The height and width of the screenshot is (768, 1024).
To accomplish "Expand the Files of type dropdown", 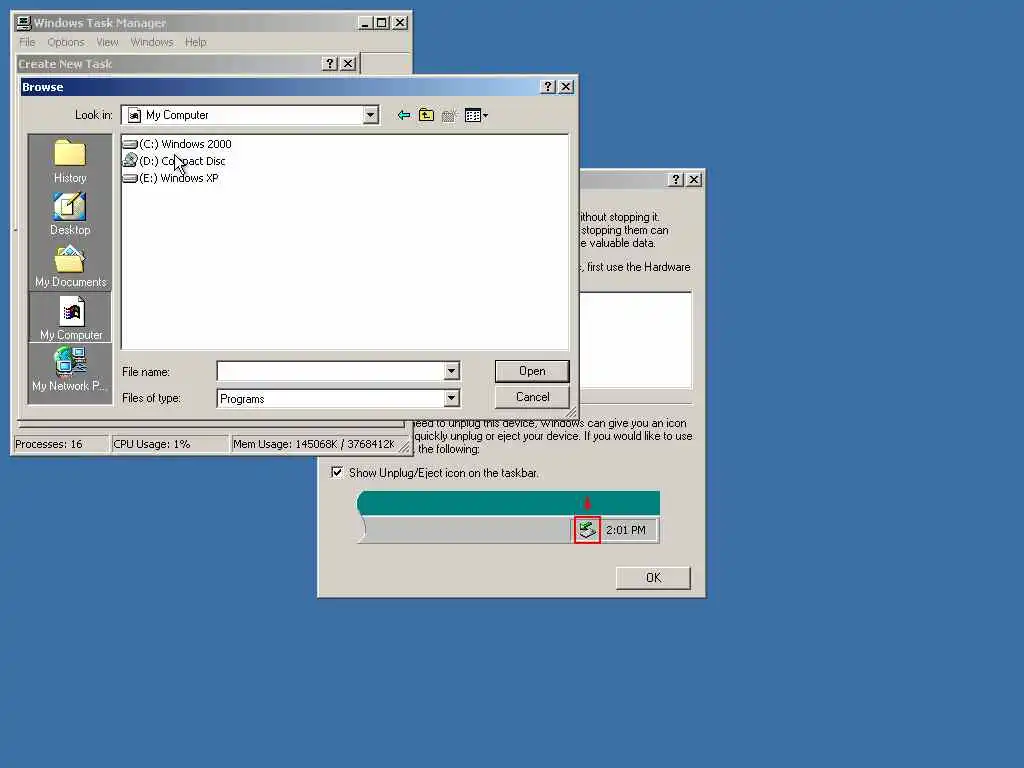I will tap(451, 398).
